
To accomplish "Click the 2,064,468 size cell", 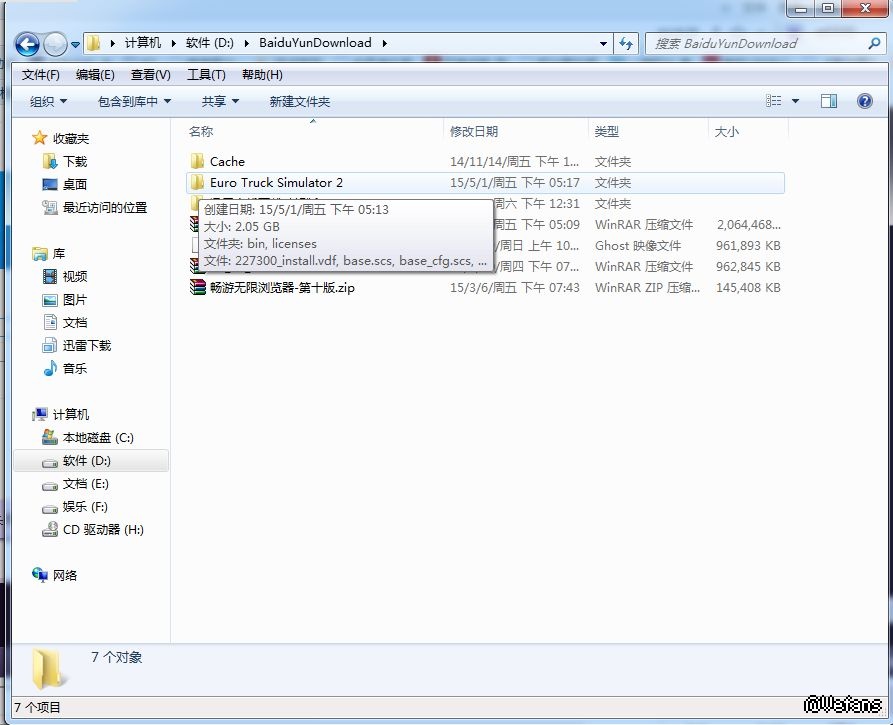I will tap(748, 224).
